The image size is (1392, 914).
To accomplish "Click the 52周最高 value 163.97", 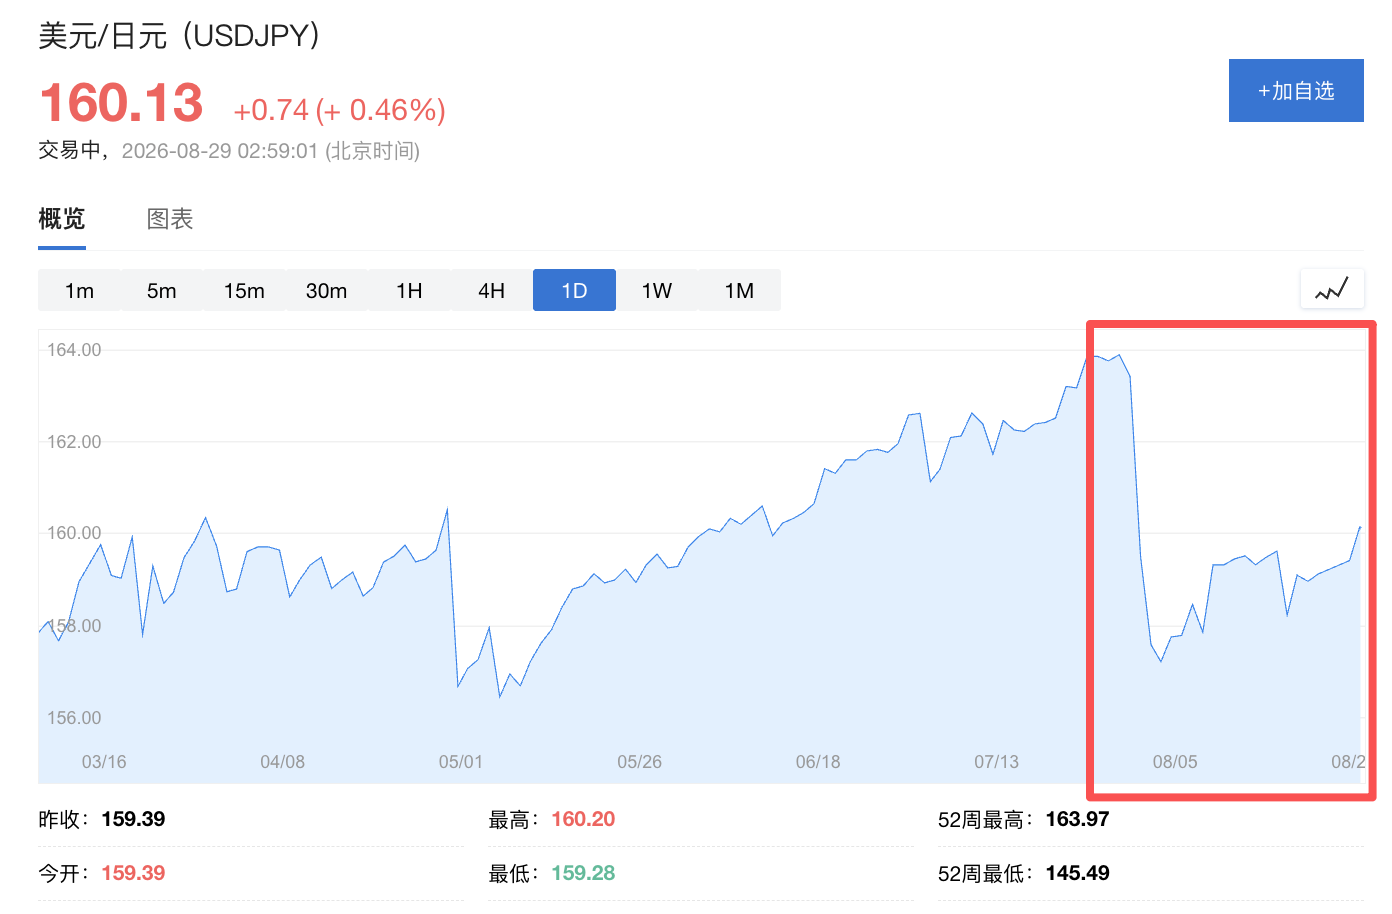I will [1077, 819].
